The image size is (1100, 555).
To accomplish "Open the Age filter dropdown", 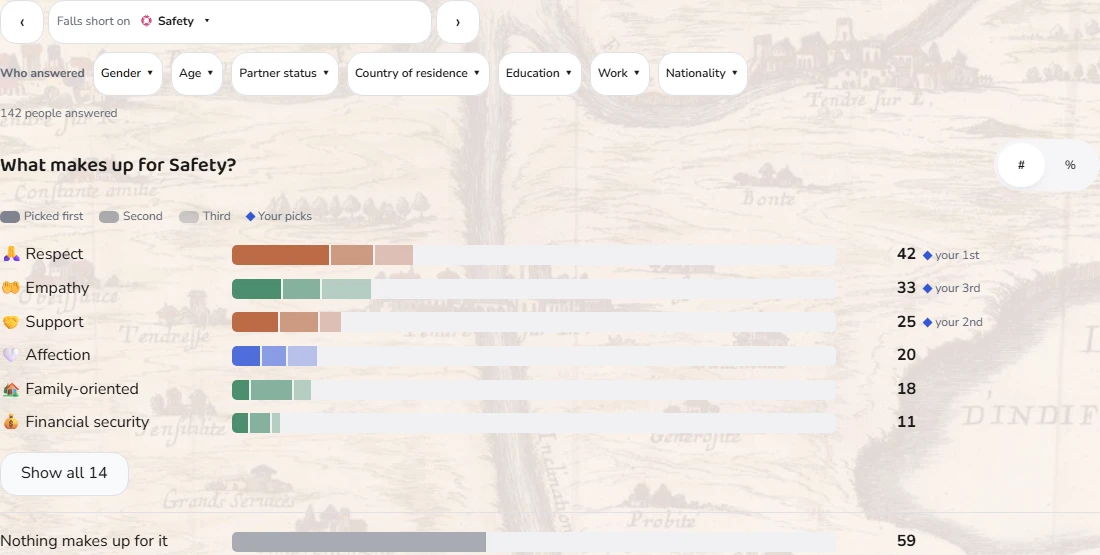I will click(x=196, y=74).
